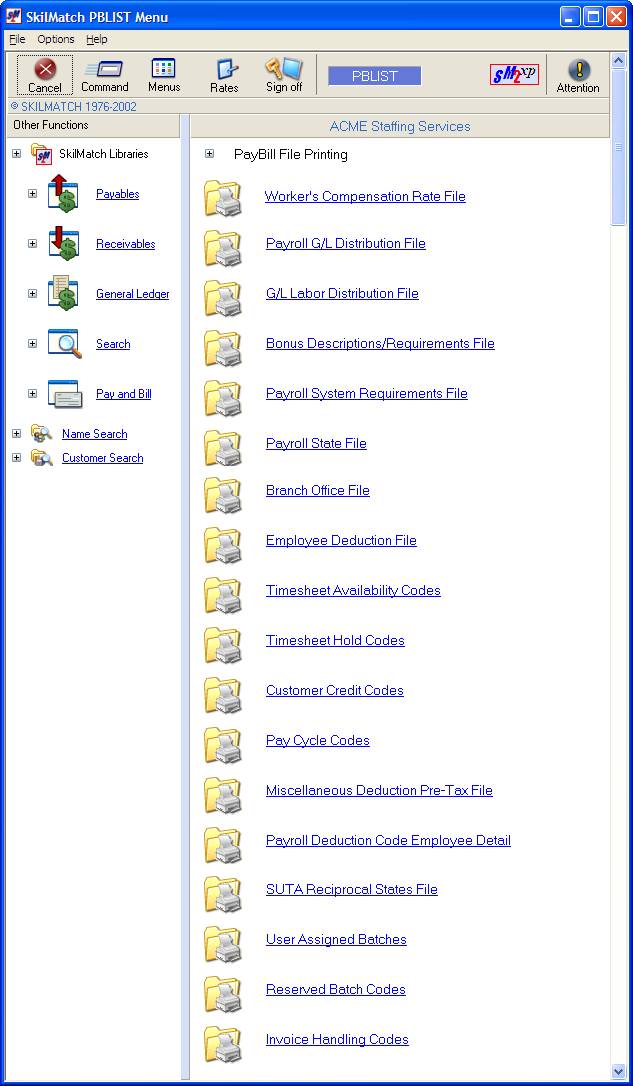Click the vertical scrollbar down arrow
The image size is (633, 1086).
pos(618,1071)
